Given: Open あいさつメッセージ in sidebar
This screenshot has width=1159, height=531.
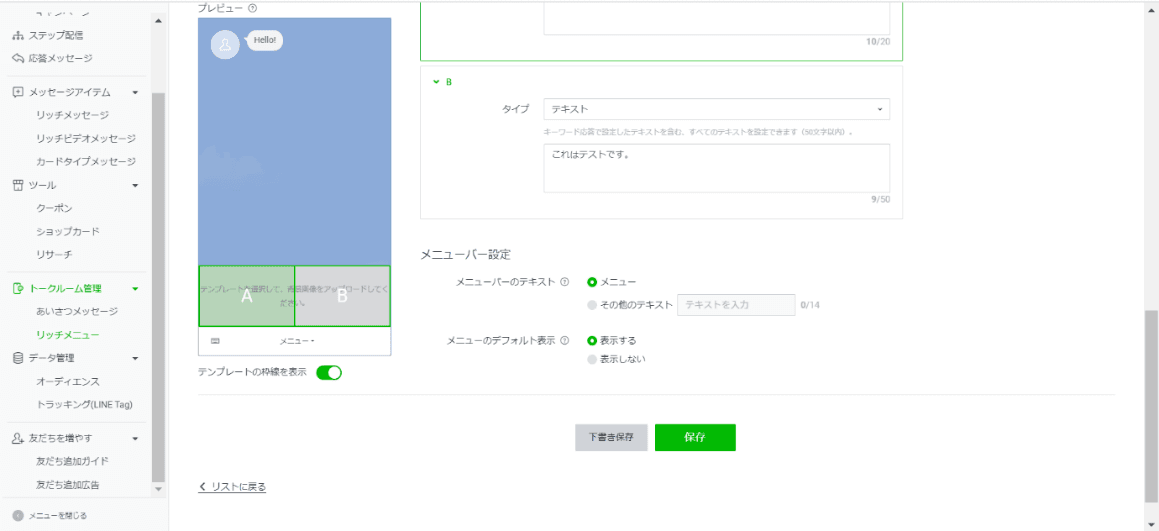Looking at the screenshot, I should coord(77,311).
